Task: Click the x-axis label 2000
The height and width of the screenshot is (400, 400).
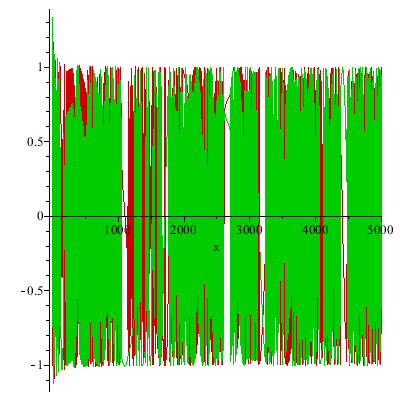Action: (183, 230)
